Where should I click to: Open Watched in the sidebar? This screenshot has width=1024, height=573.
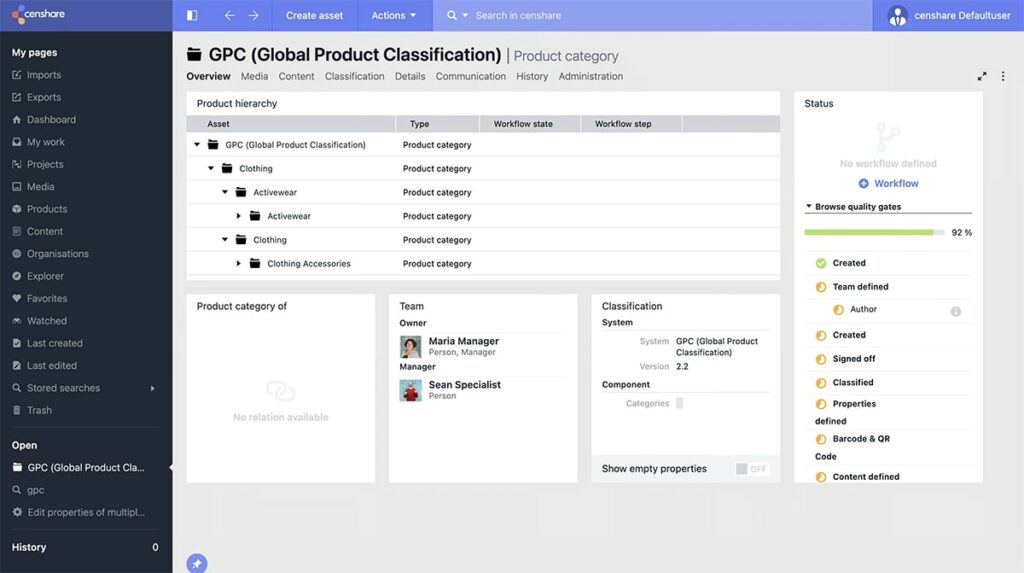[x=46, y=321]
